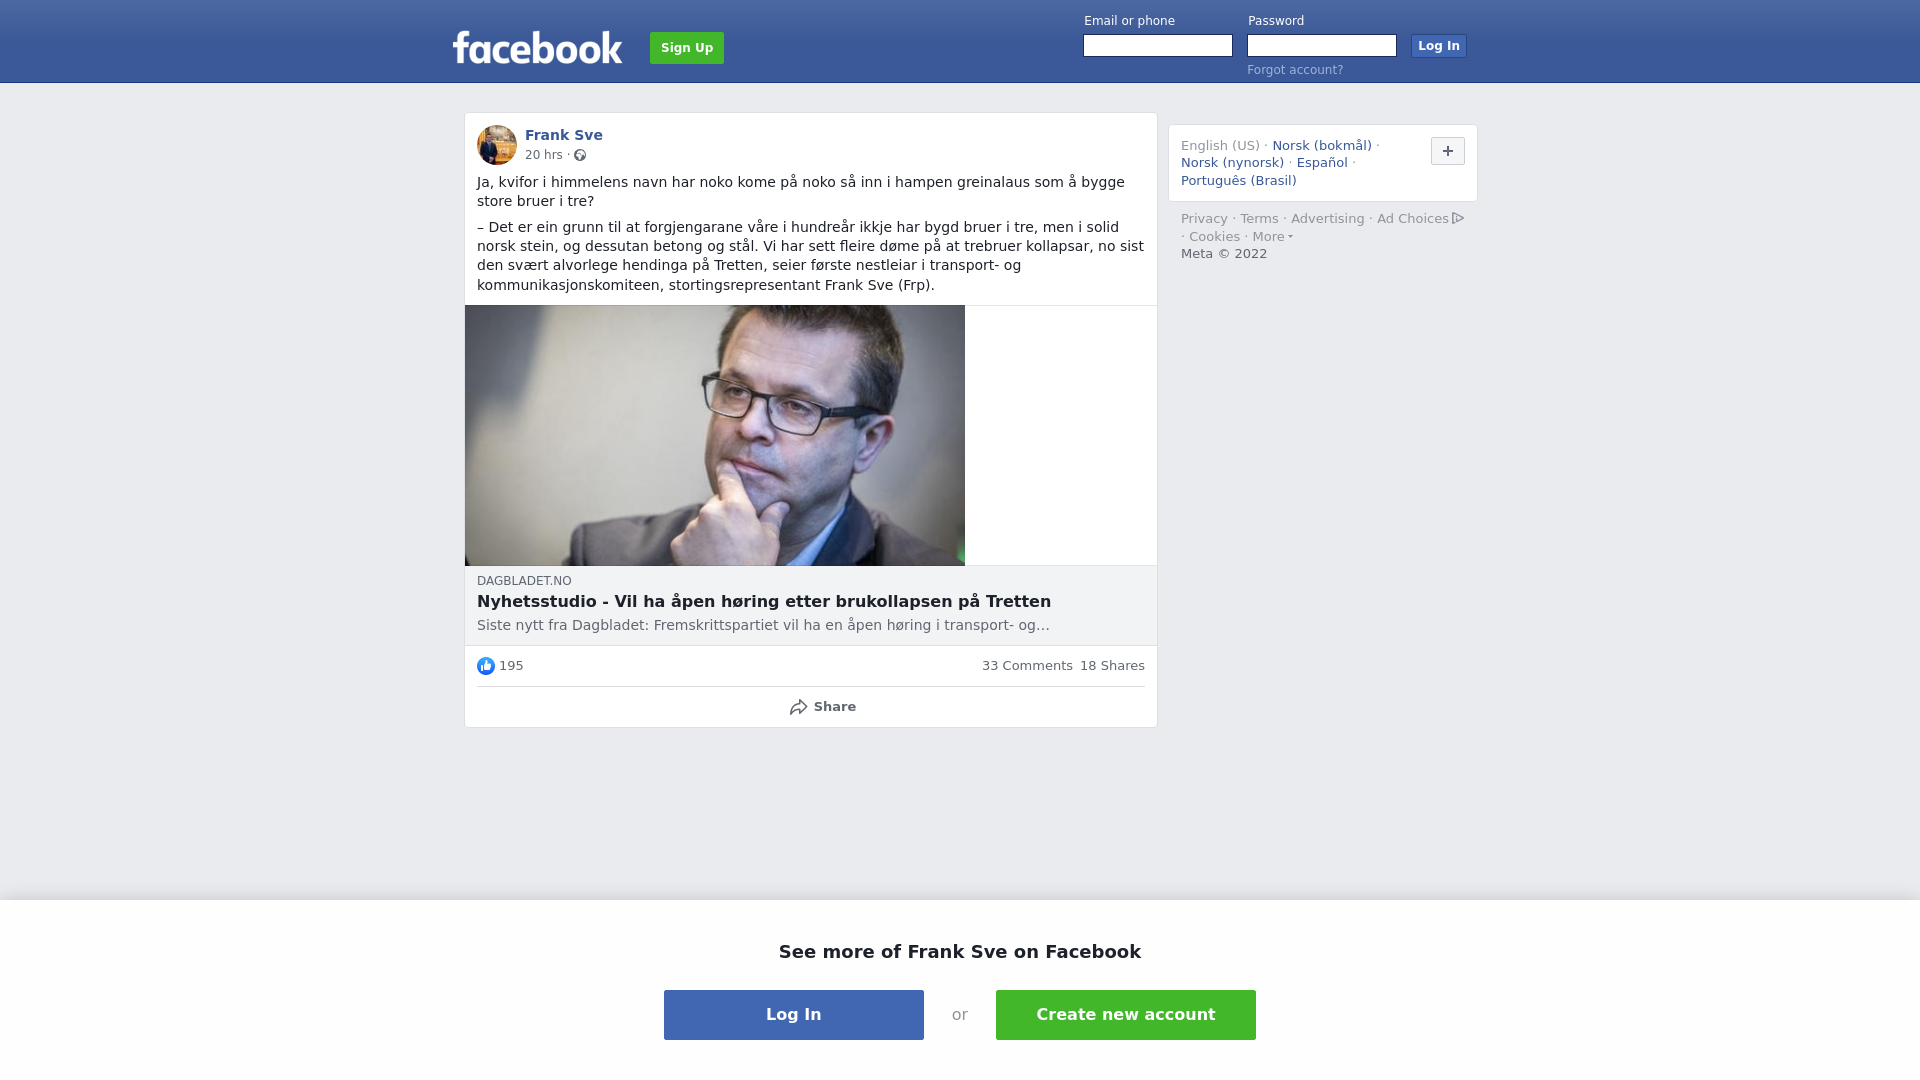Open the Dagbladet Nyhetsstudio article headline
1920x1080 pixels.
pos(764,602)
